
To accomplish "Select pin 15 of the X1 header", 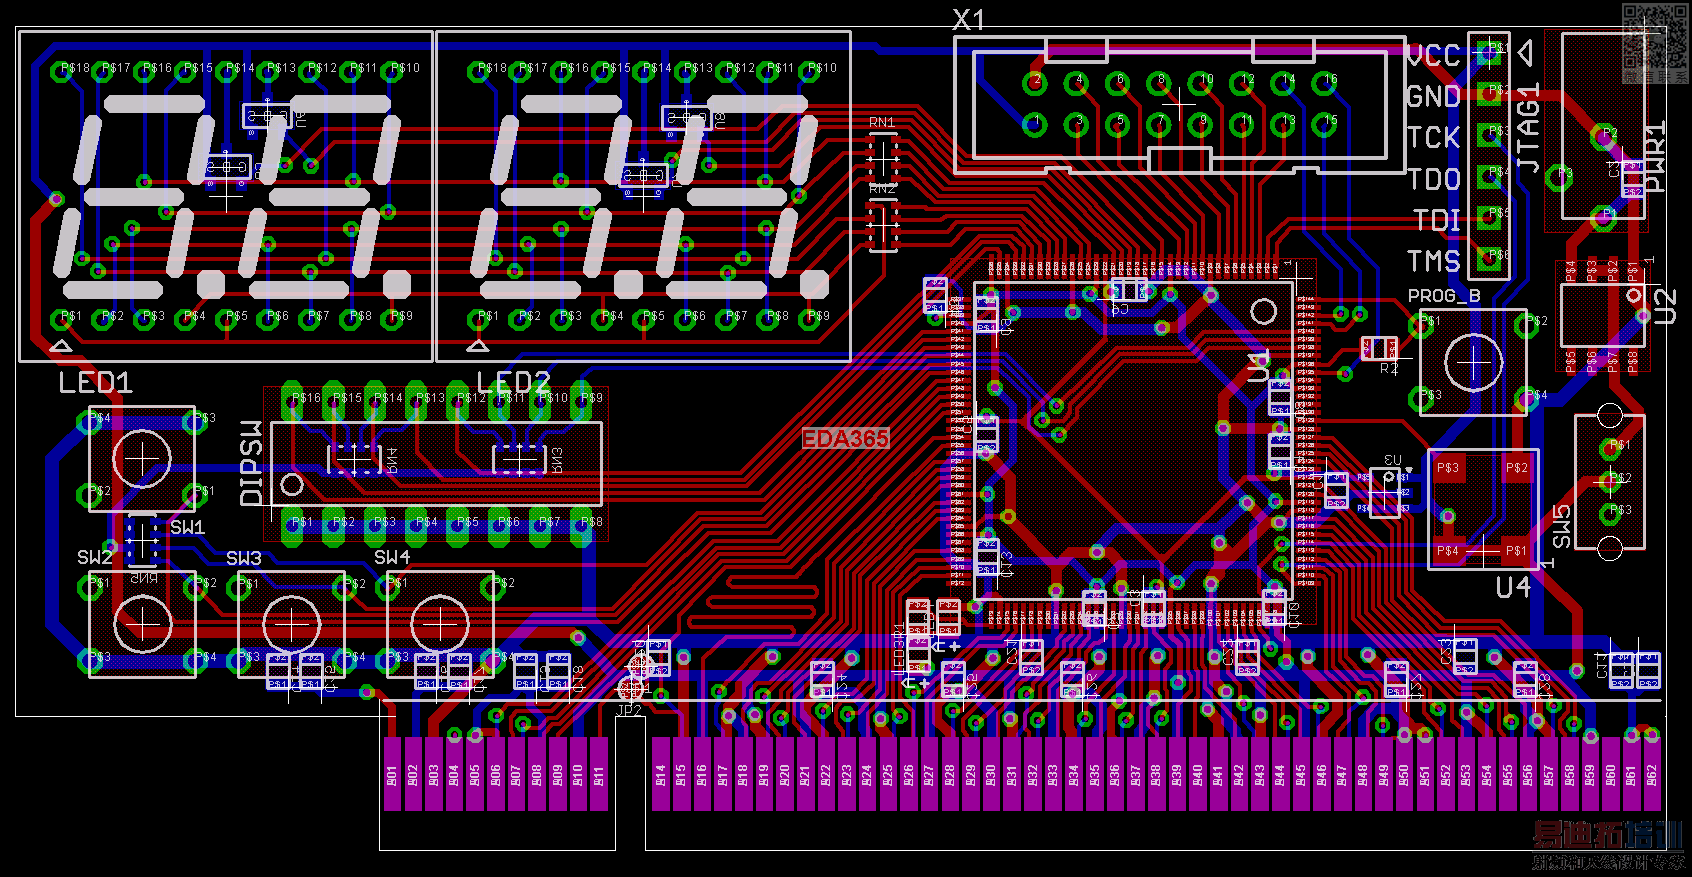I will (1325, 124).
